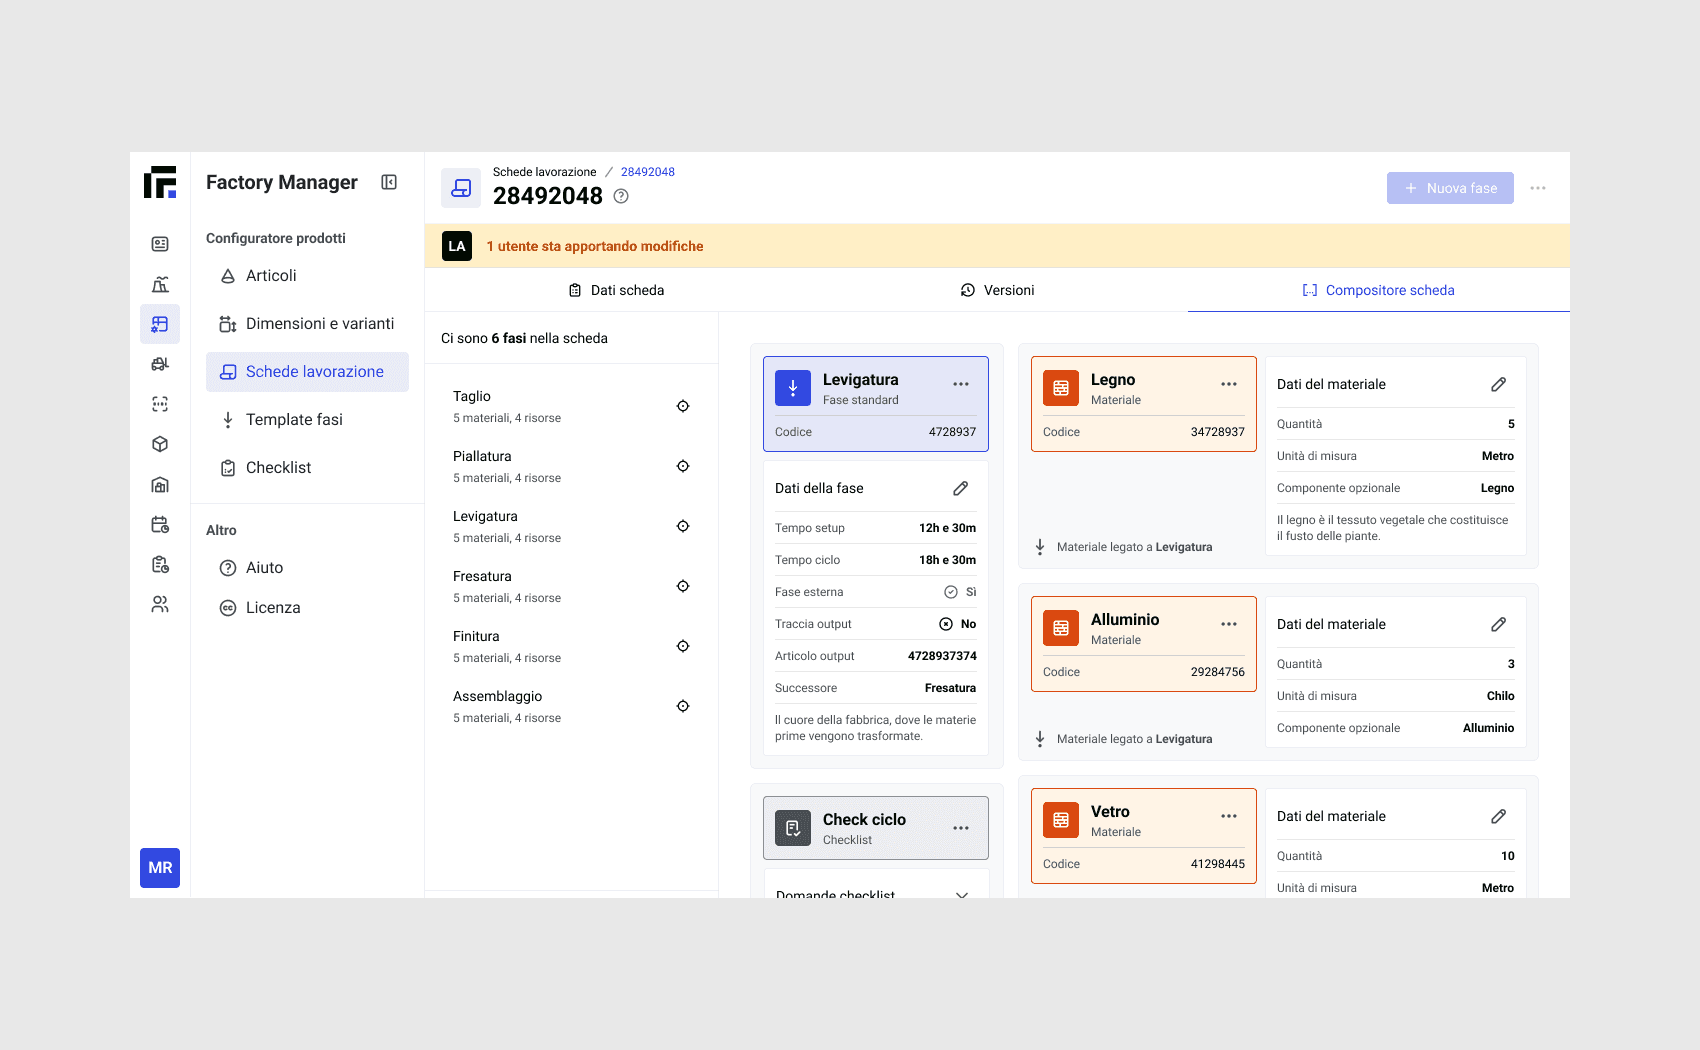Open the clipboard clock icon in sidebar rail
Screen dimensions: 1700x1050
(160, 564)
